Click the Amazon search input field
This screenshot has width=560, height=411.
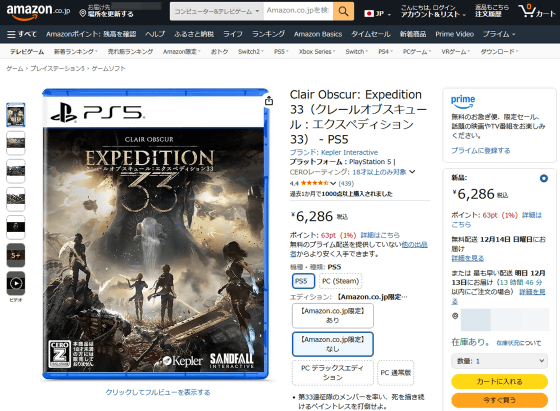(298, 11)
